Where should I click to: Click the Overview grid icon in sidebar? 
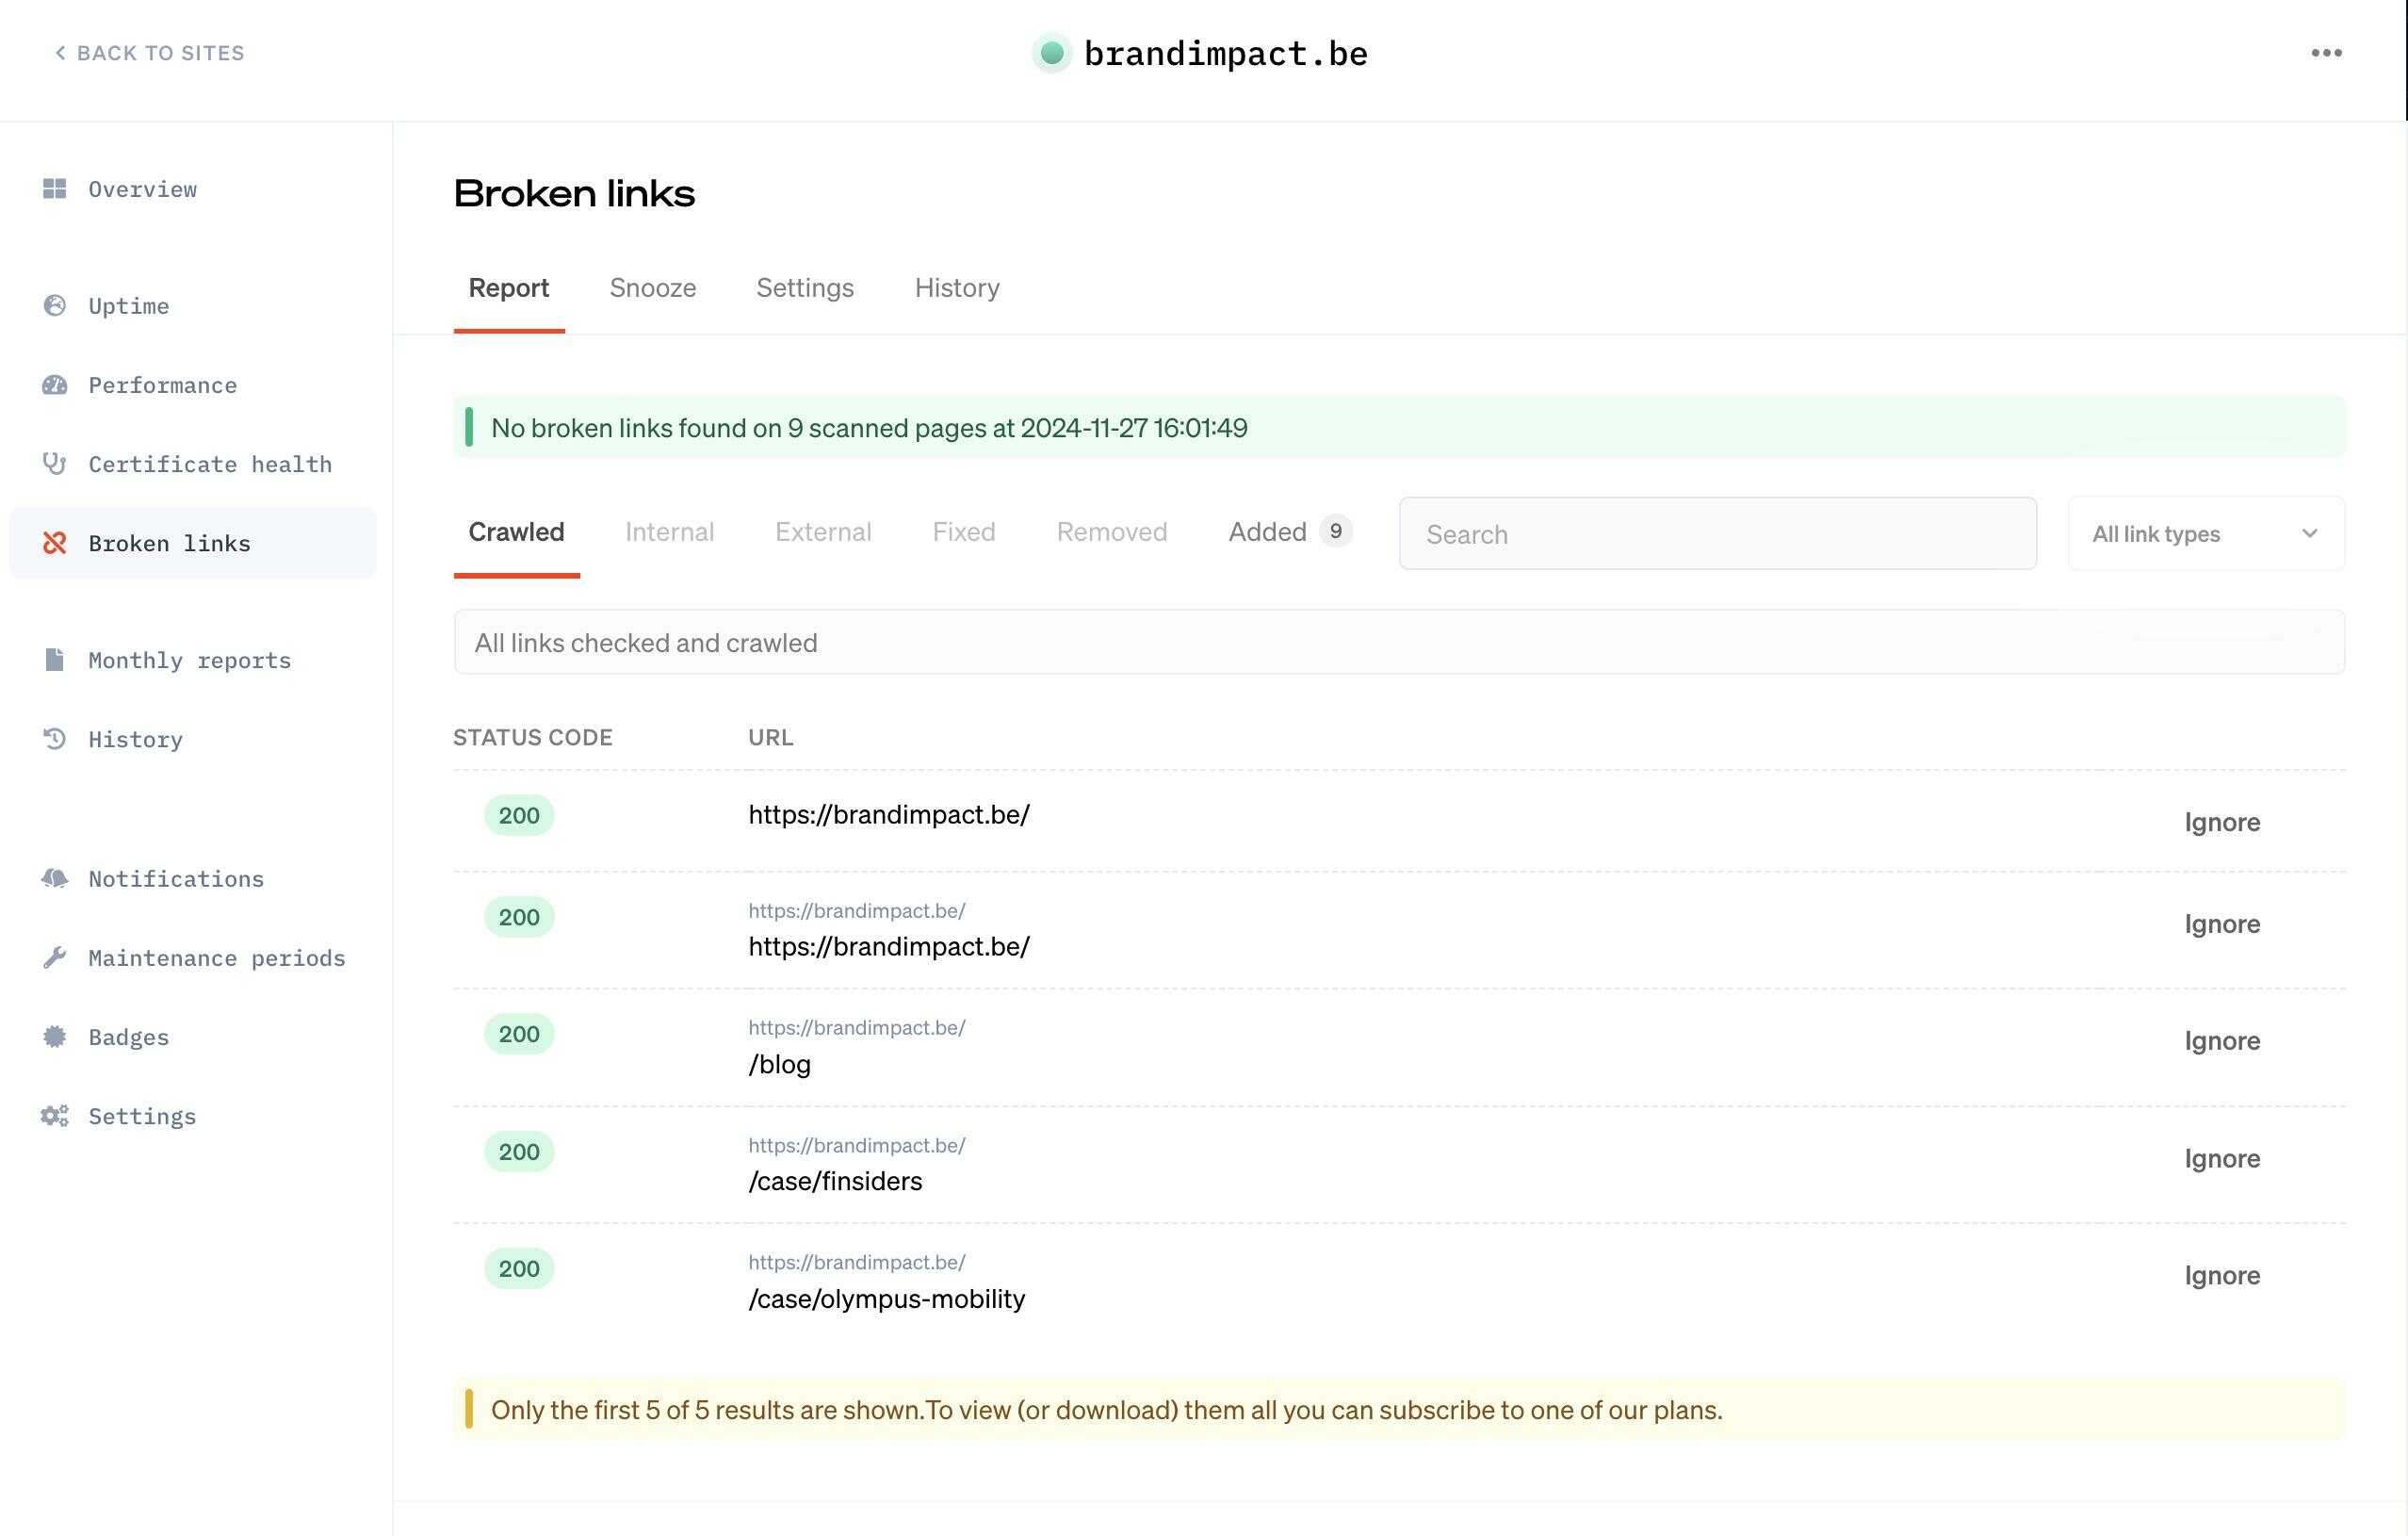(54, 189)
